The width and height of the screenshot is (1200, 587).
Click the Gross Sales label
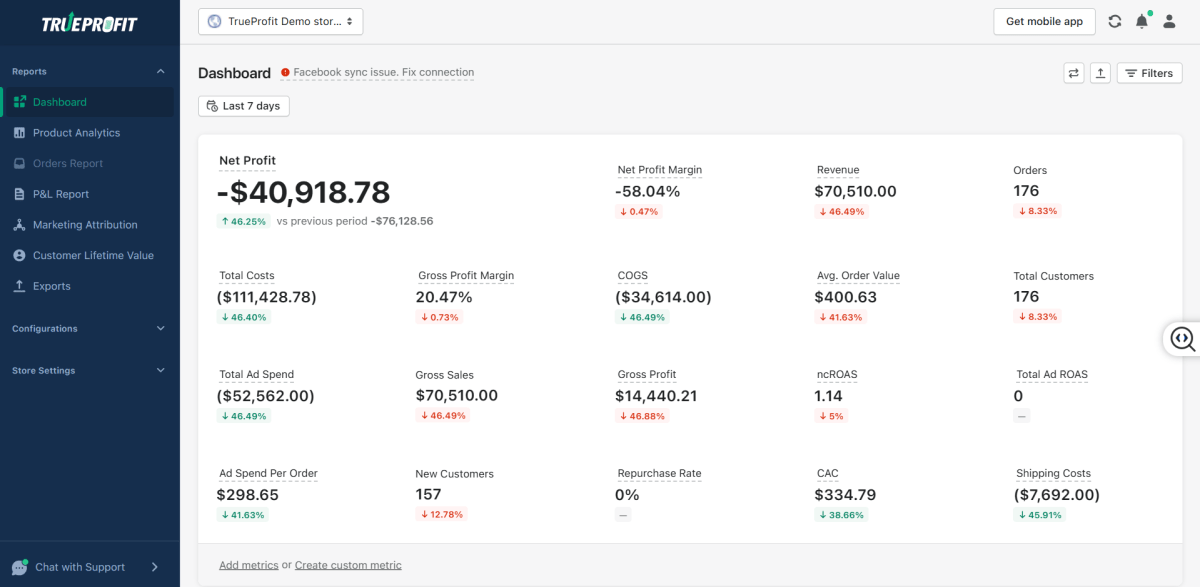point(445,375)
